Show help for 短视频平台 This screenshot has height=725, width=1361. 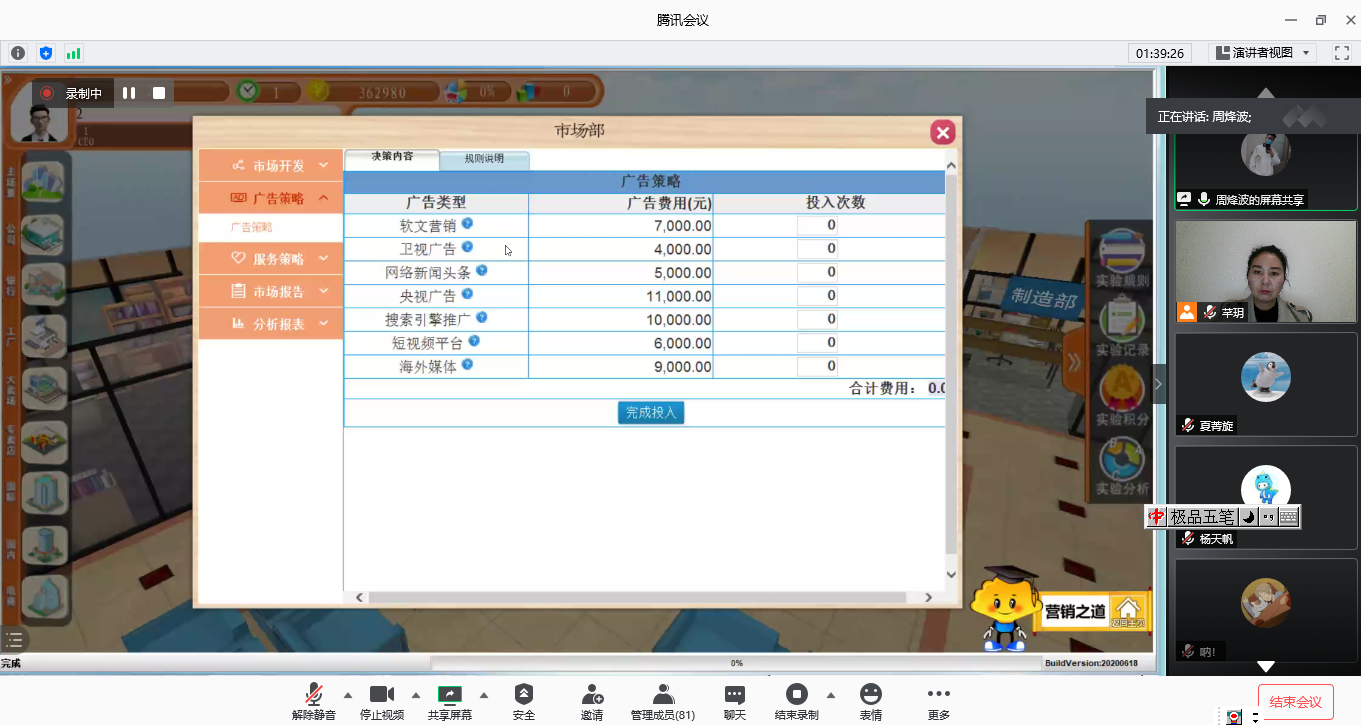474,341
